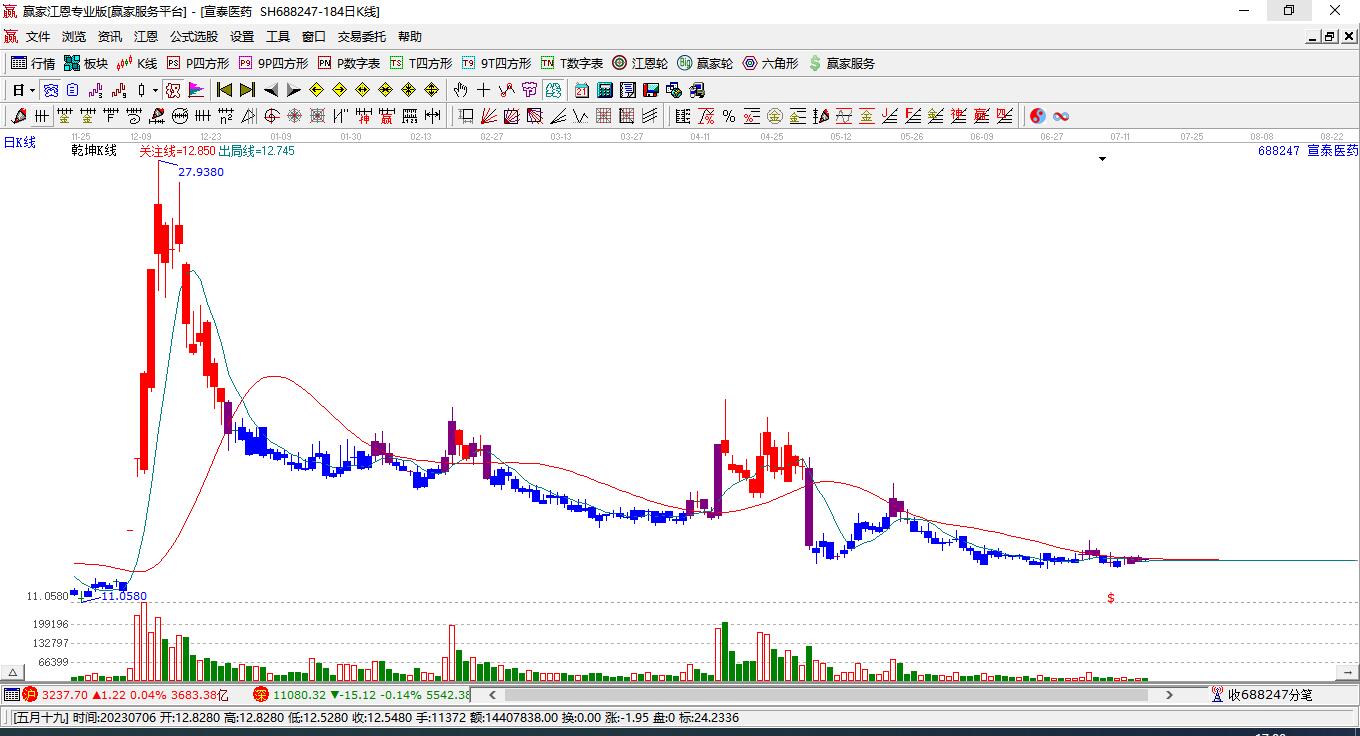1360x736 pixels.
Task: Click the gold coin 金 icon
Action: [x=774, y=116]
